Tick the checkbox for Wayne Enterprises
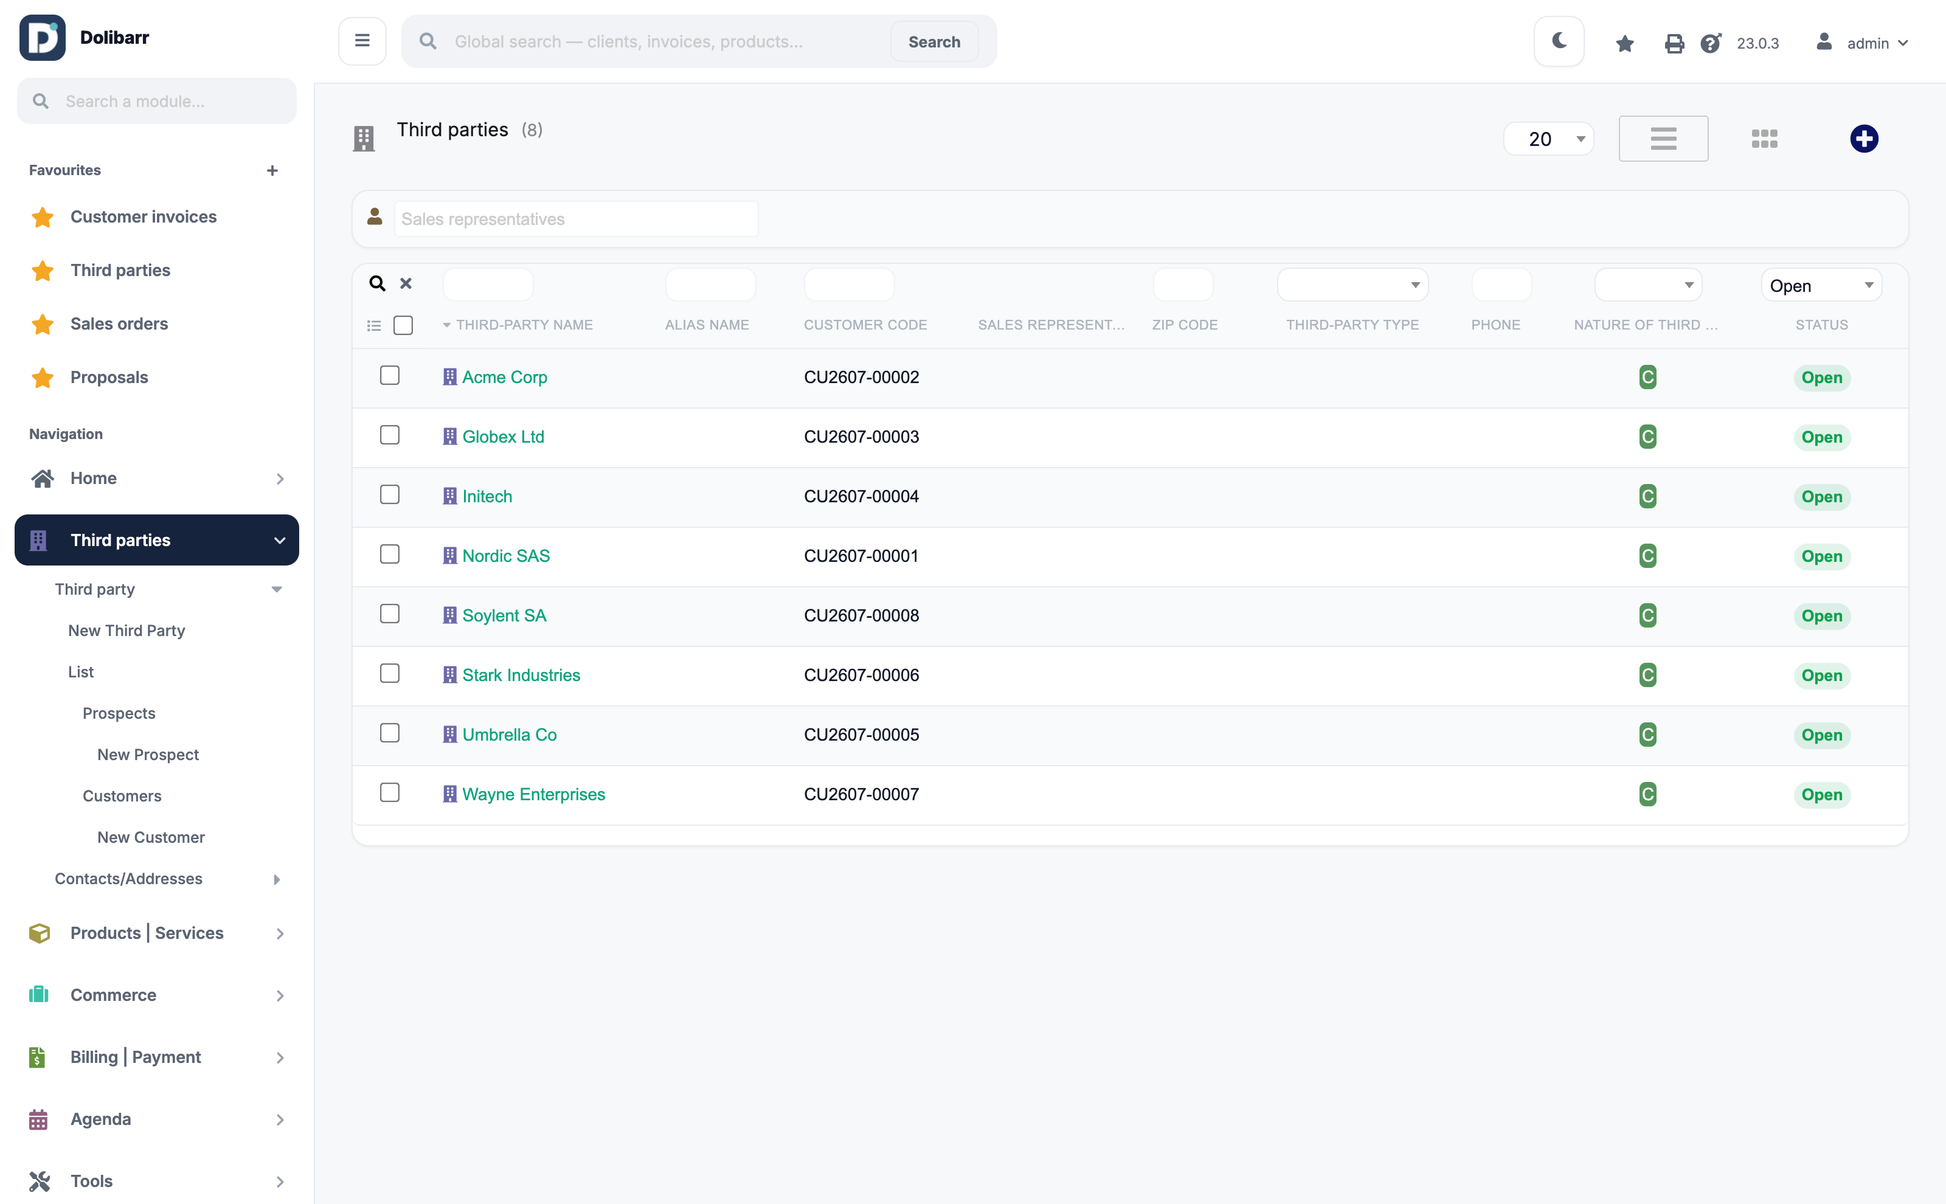This screenshot has width=1946, height=1204. pyautogui.click(x=390, y=792)
